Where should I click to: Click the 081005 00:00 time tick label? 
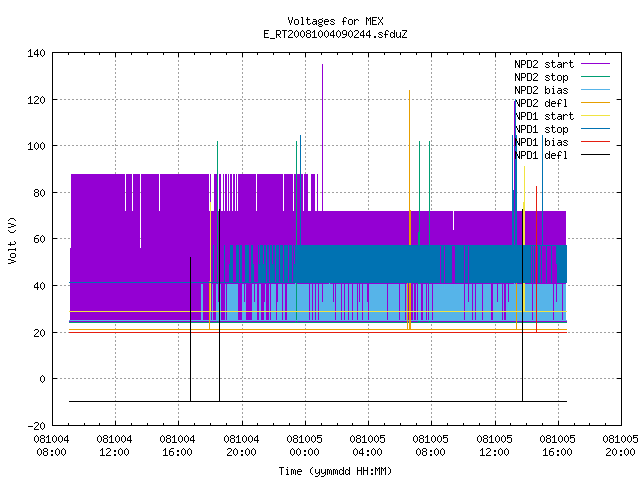click(x=304, y=446)
